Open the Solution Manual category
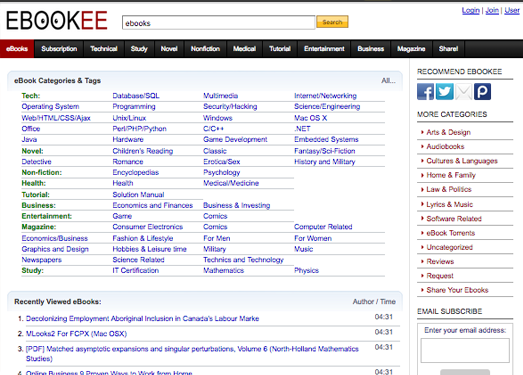 click(x=138, y=195)
